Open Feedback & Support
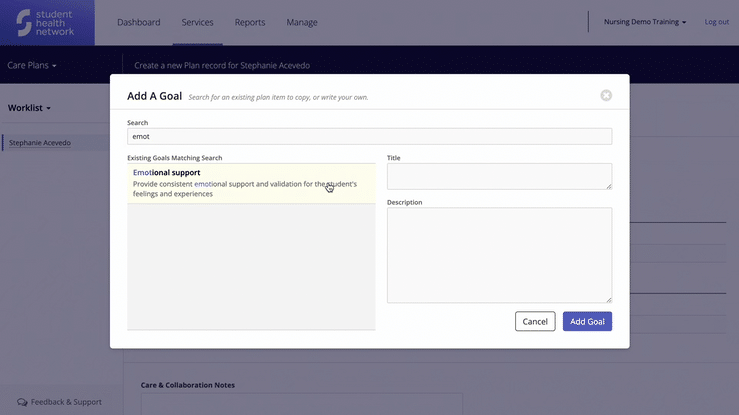739x415 pixels. pos(59,402)
